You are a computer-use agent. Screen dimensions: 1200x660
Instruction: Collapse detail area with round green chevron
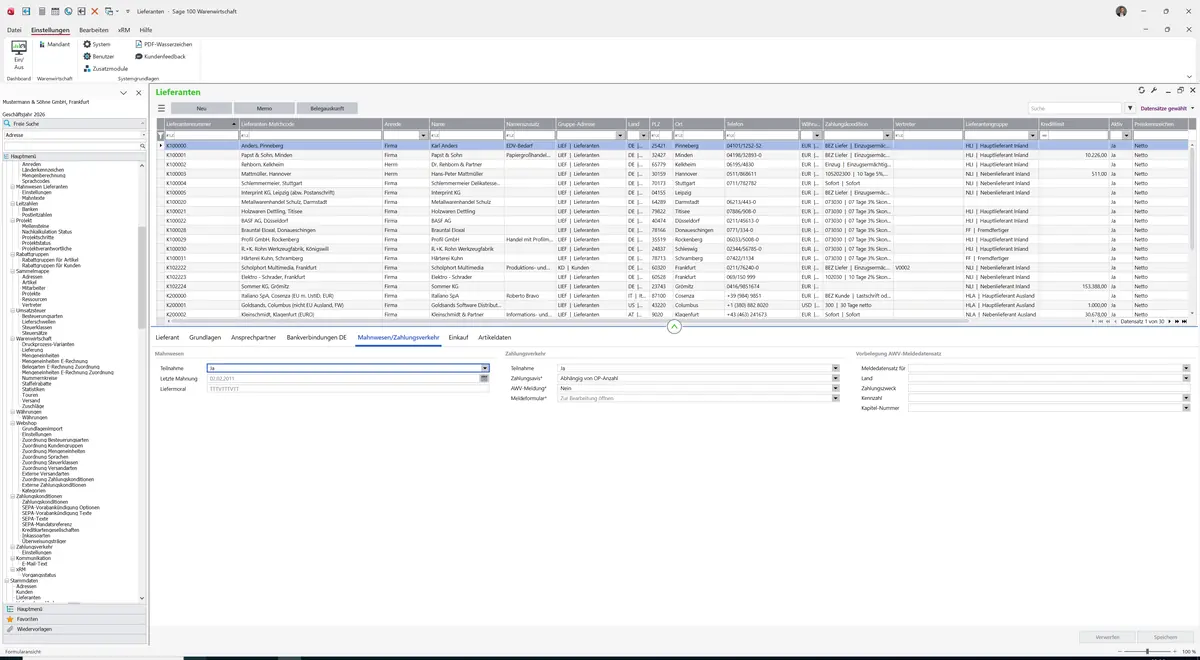click(x=674, y=326)
